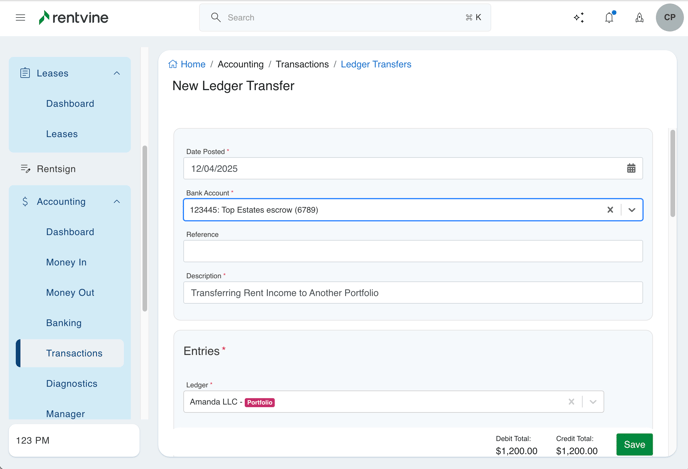Go to the Rentsign sidebar item
Viewport: 688px width, 469px height.
click(x=56, y=169)
